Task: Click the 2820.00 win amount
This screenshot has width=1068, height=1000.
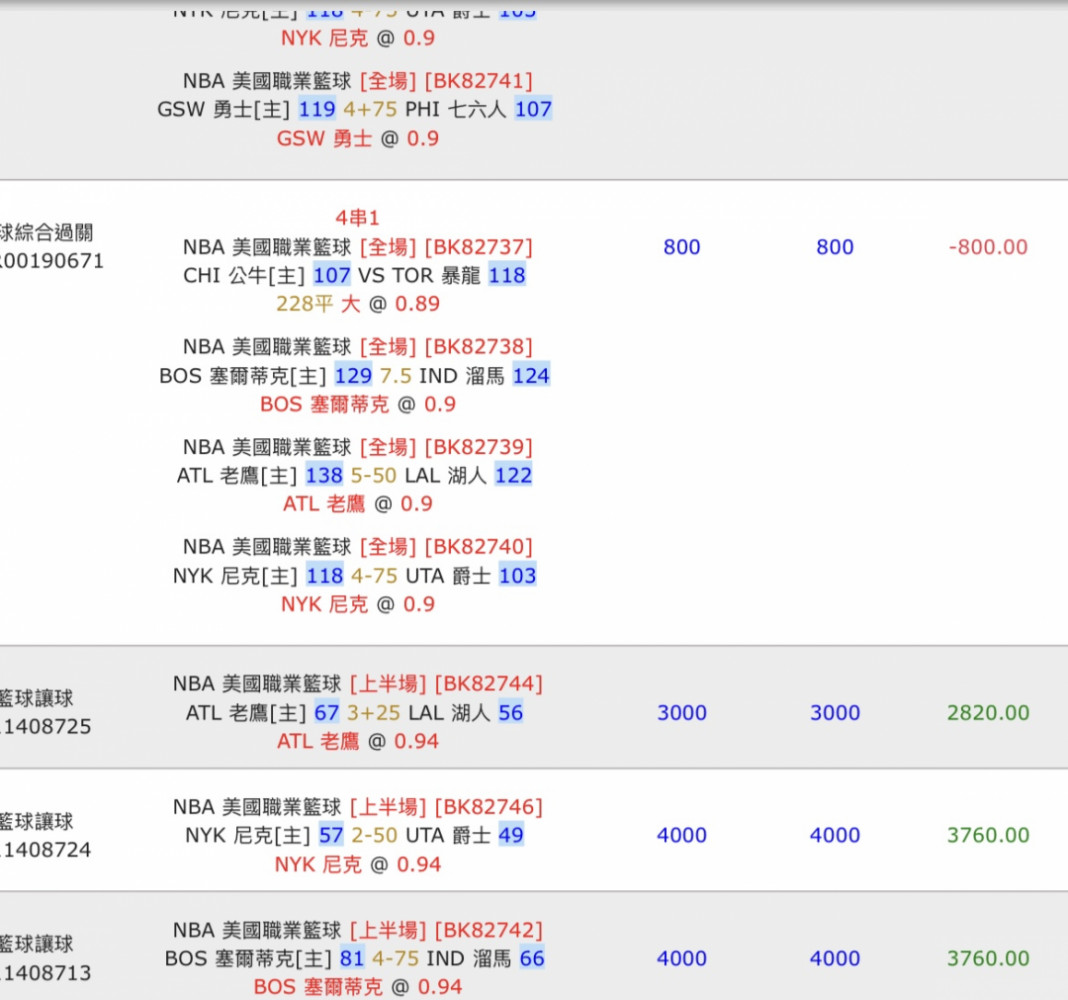Action: pyautogui.click(x=988, y=713)
